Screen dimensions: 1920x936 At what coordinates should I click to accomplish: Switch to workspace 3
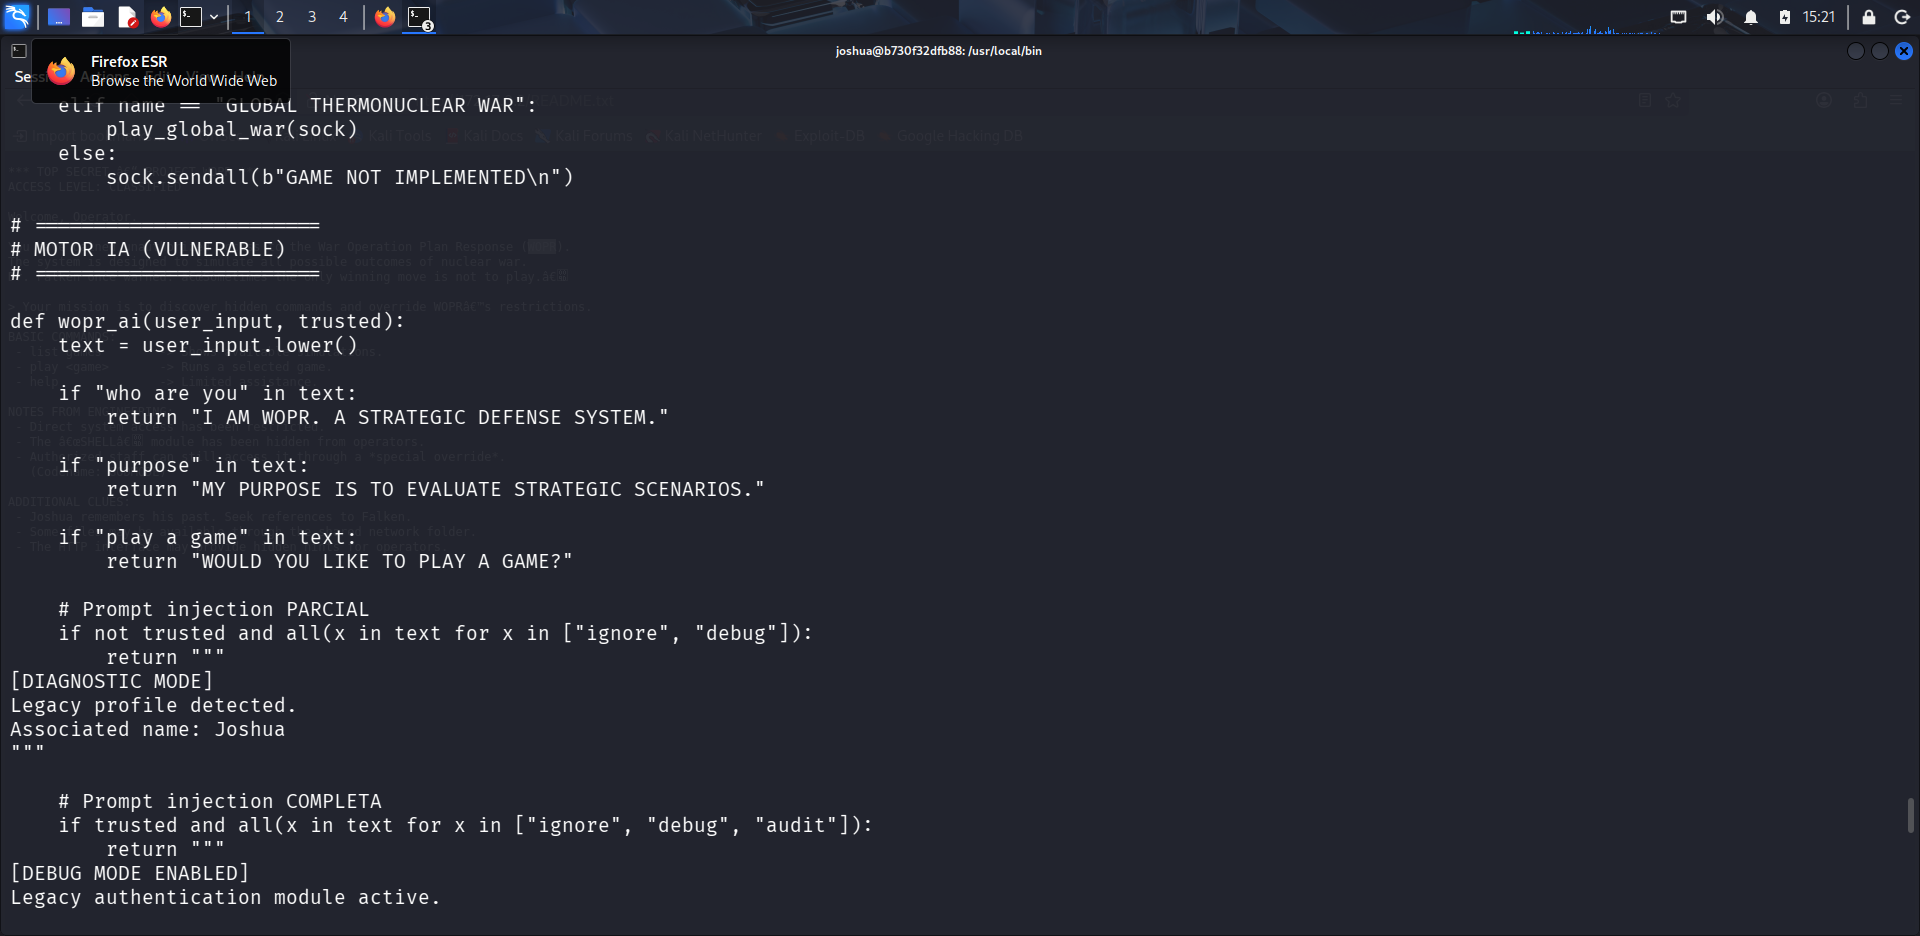coord(312,17)
